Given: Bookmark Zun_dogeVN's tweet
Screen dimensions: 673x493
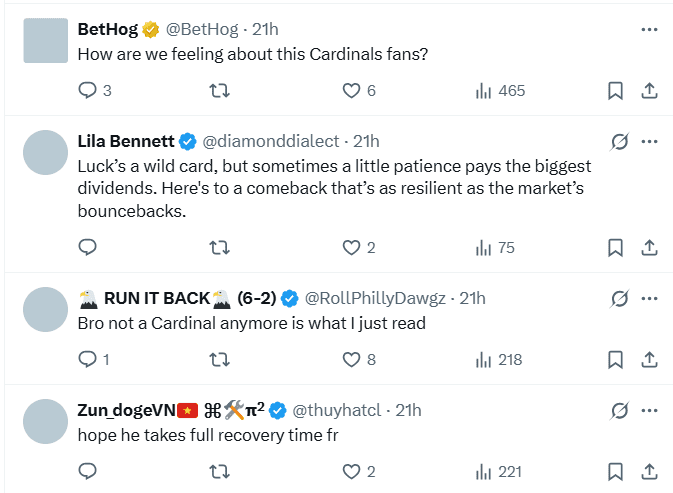Looking at the screenshot, I should point(616,471).
